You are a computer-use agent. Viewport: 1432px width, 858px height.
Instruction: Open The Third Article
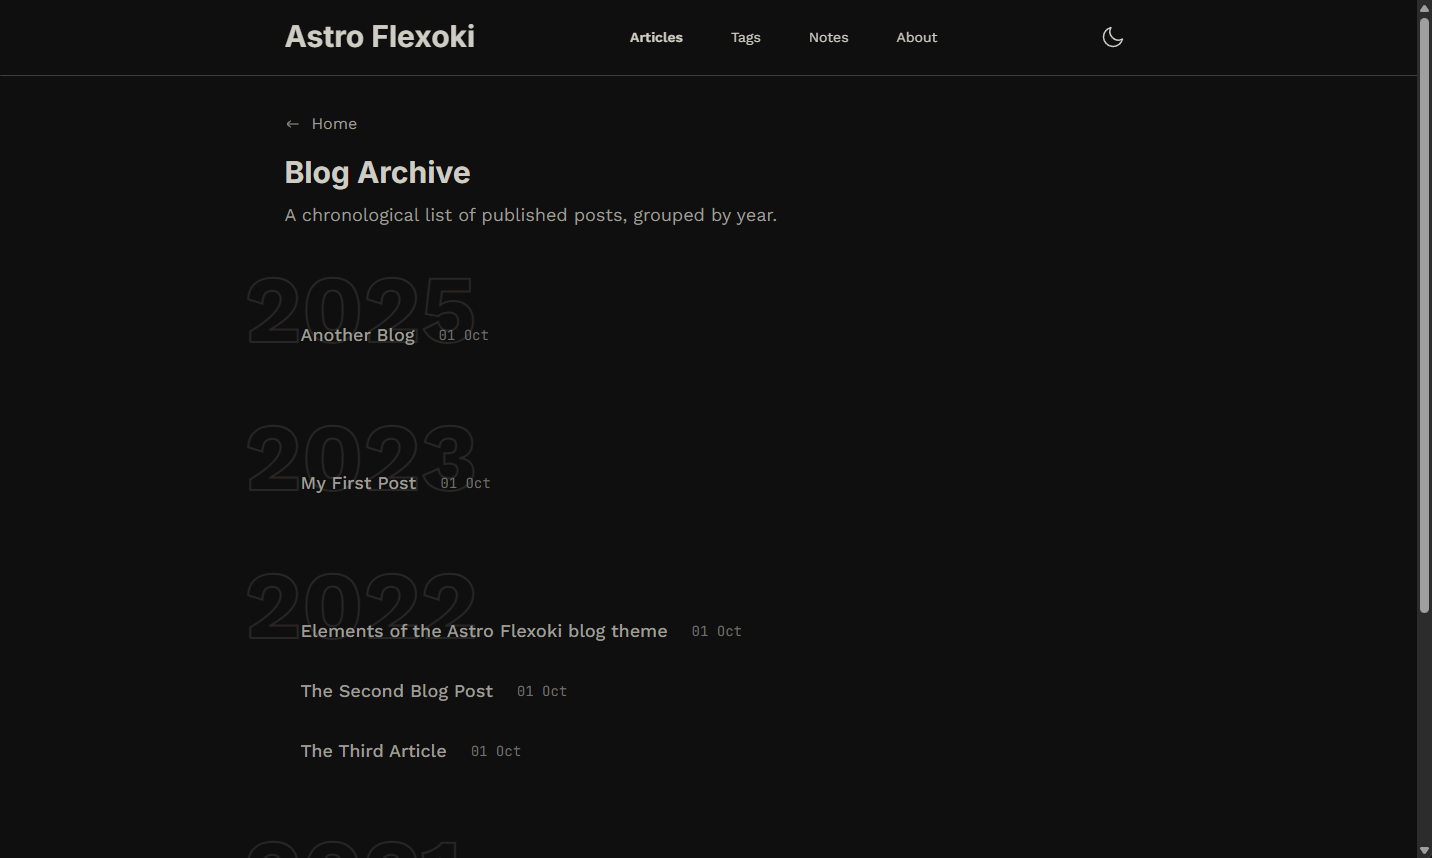pyautogui.click(x=374, y=751)
